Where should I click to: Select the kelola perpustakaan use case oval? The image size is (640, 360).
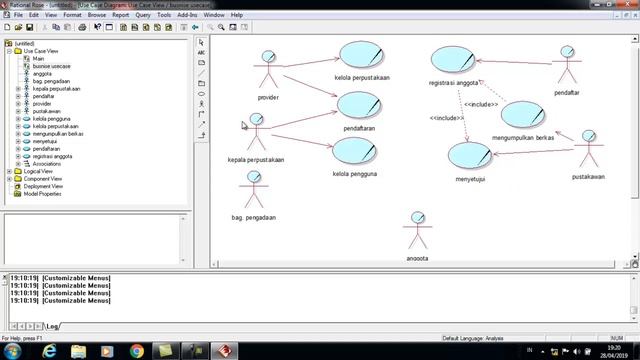(x=361, y=54)
